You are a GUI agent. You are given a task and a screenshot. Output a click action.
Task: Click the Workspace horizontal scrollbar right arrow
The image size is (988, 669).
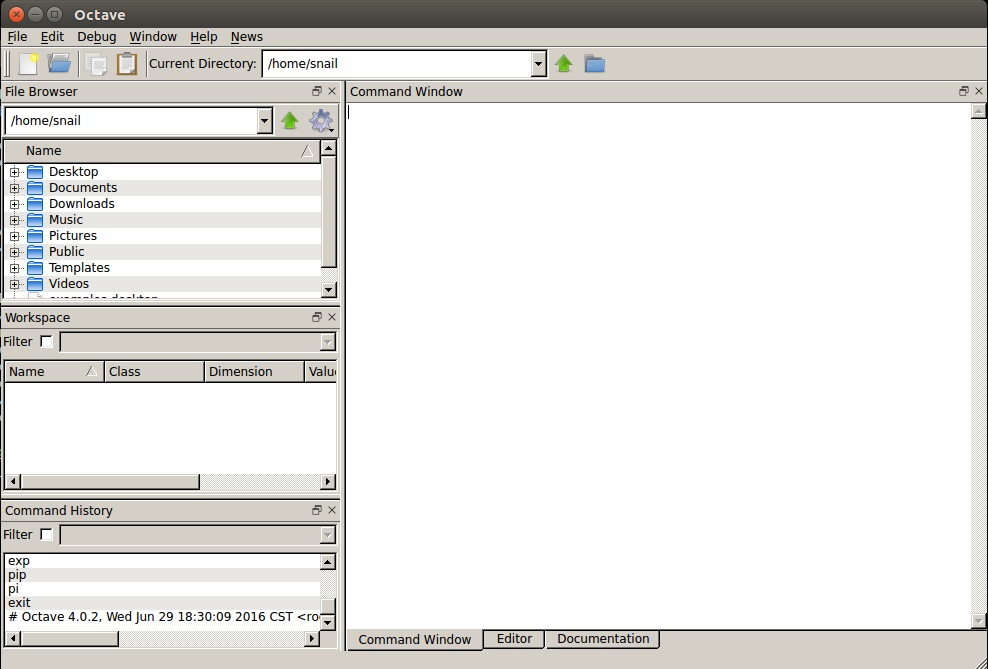click(328, 482)
